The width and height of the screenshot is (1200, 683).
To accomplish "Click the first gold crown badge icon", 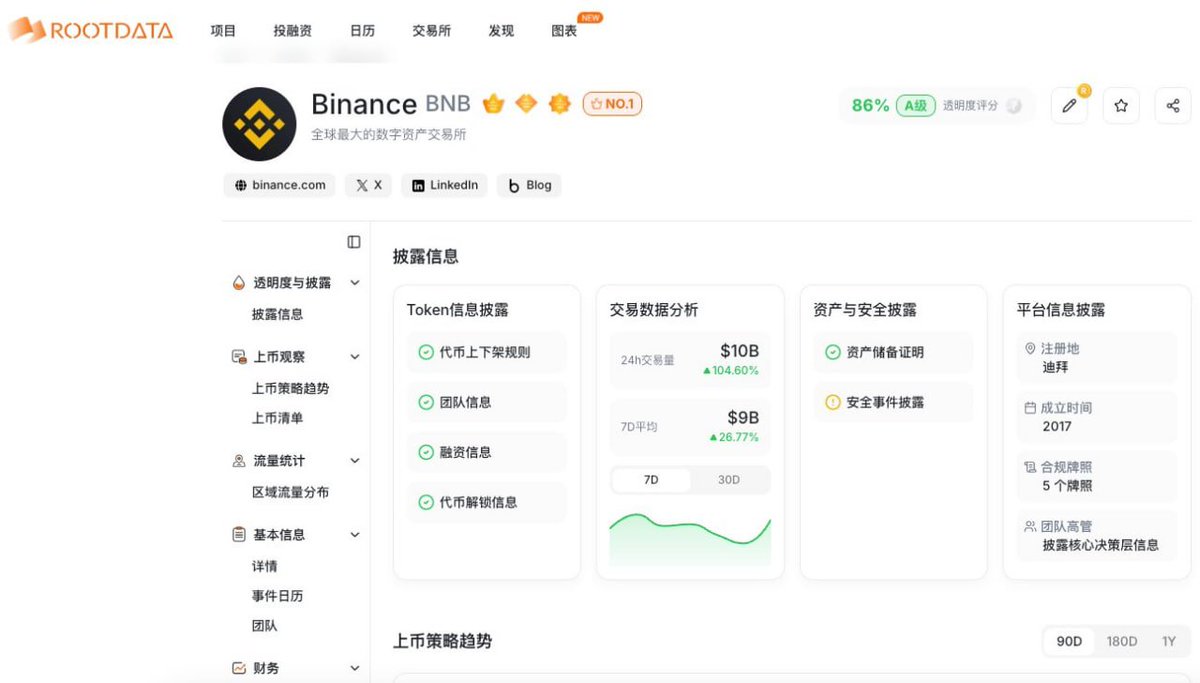I will tap(493, 104).
